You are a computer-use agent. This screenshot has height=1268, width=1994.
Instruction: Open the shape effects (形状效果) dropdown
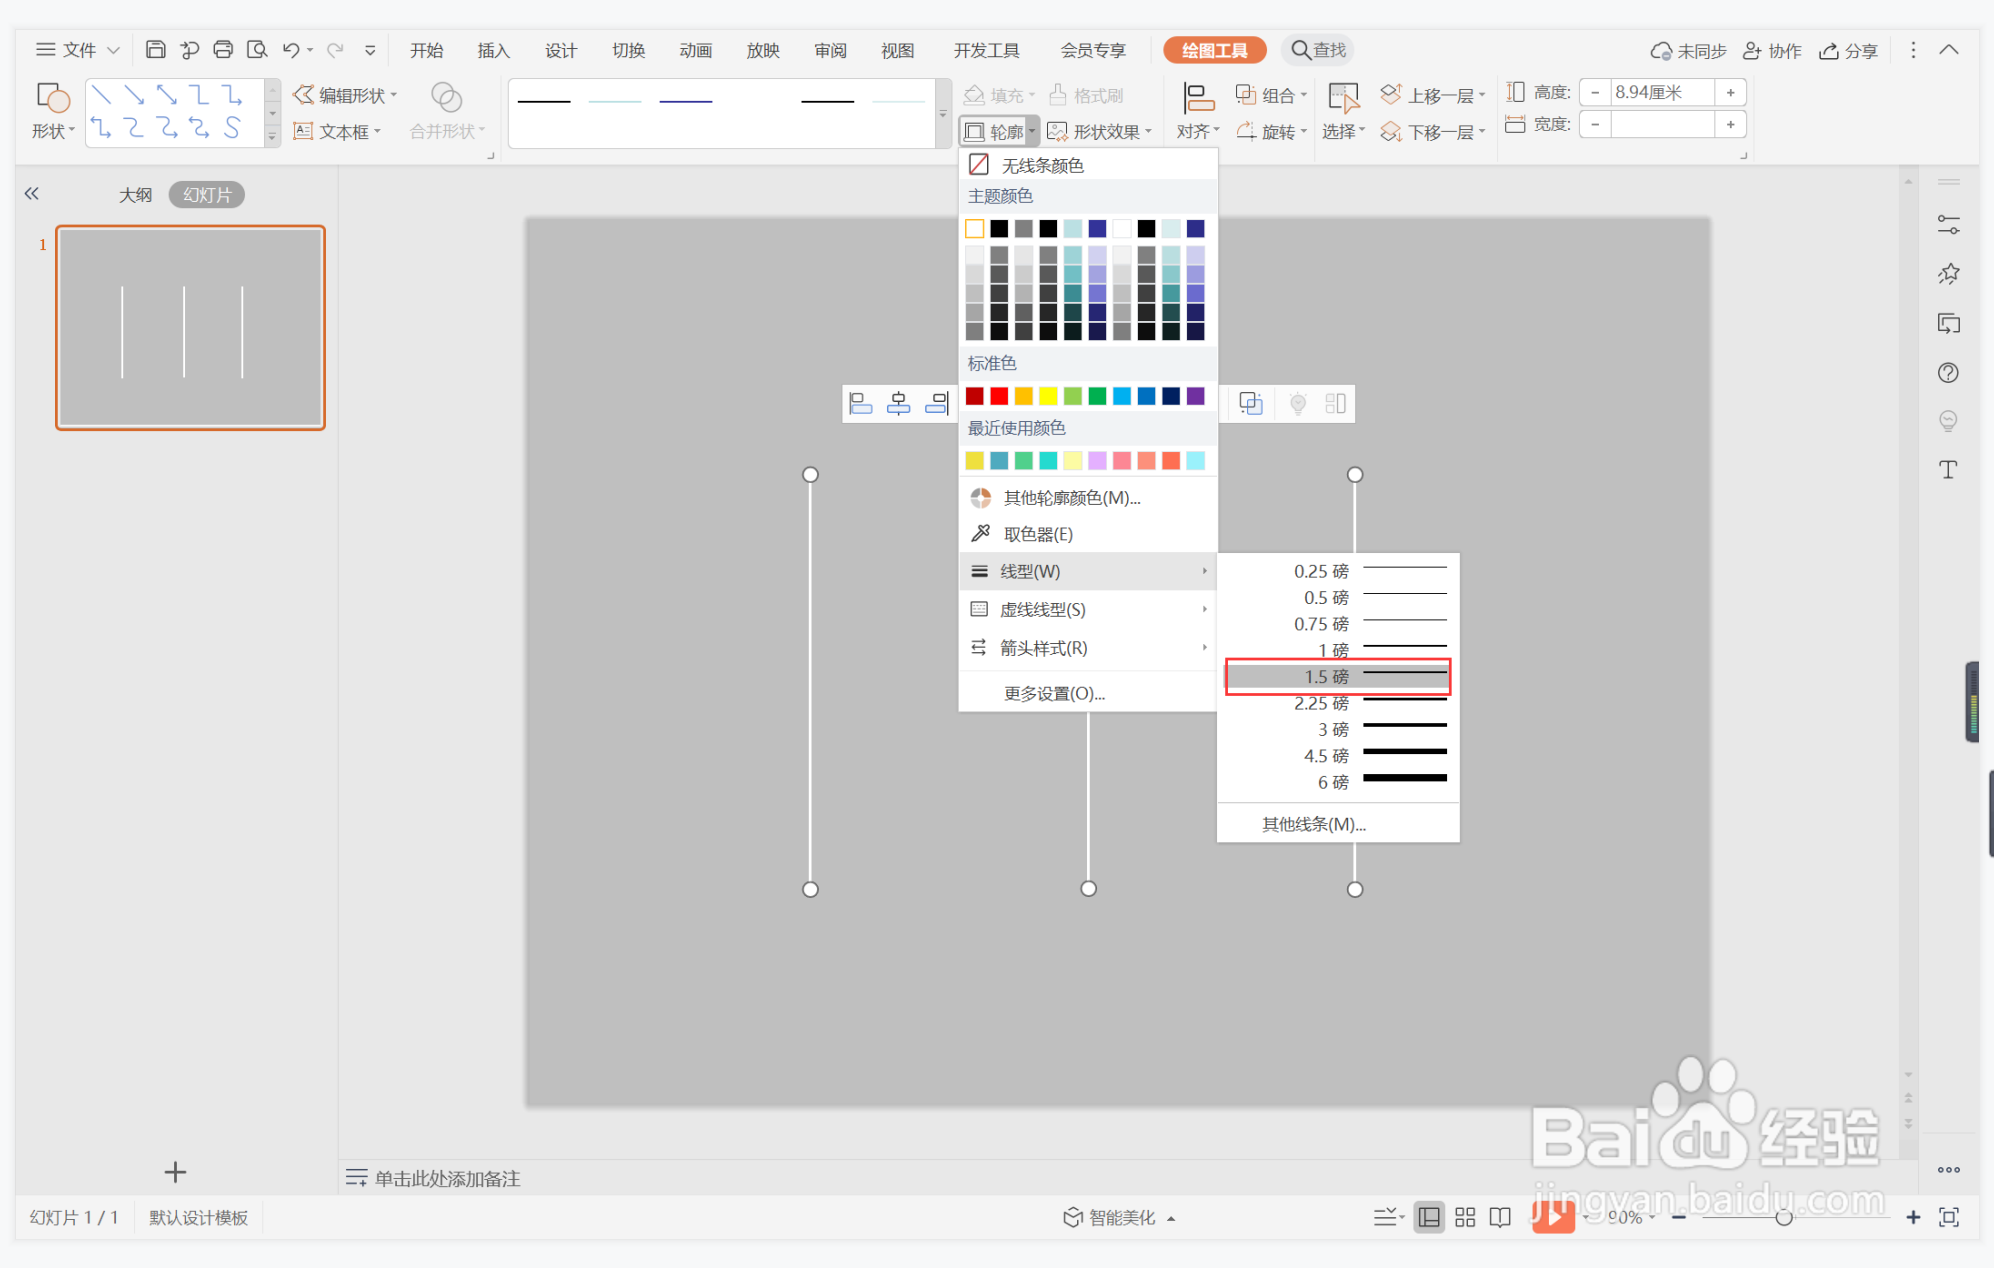[1100, 131]
